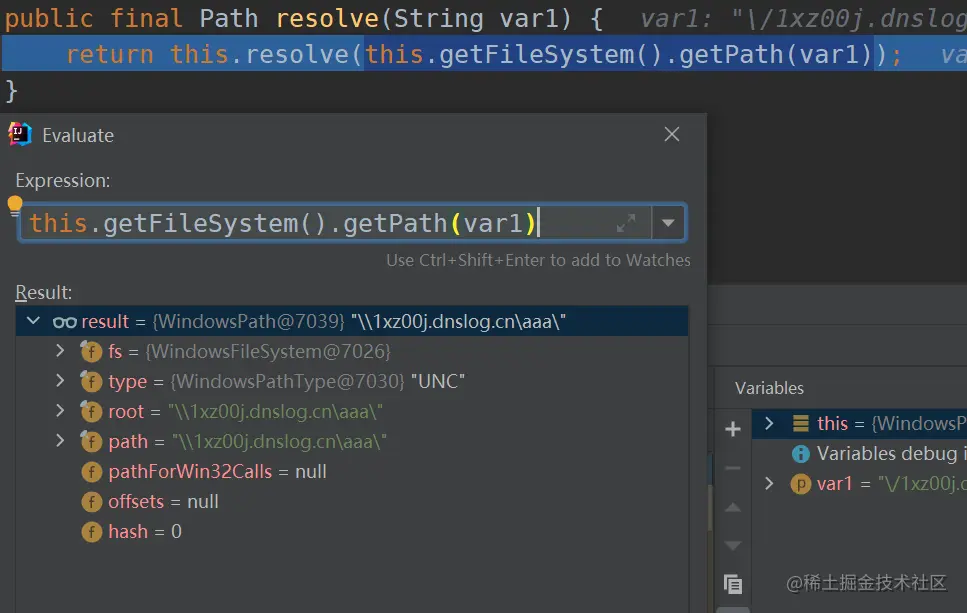Click the Result label

(x=43, y=292)
